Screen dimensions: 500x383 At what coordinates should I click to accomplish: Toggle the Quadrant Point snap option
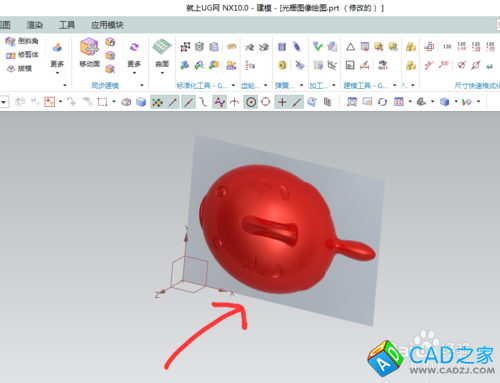(x=266, y=102)
